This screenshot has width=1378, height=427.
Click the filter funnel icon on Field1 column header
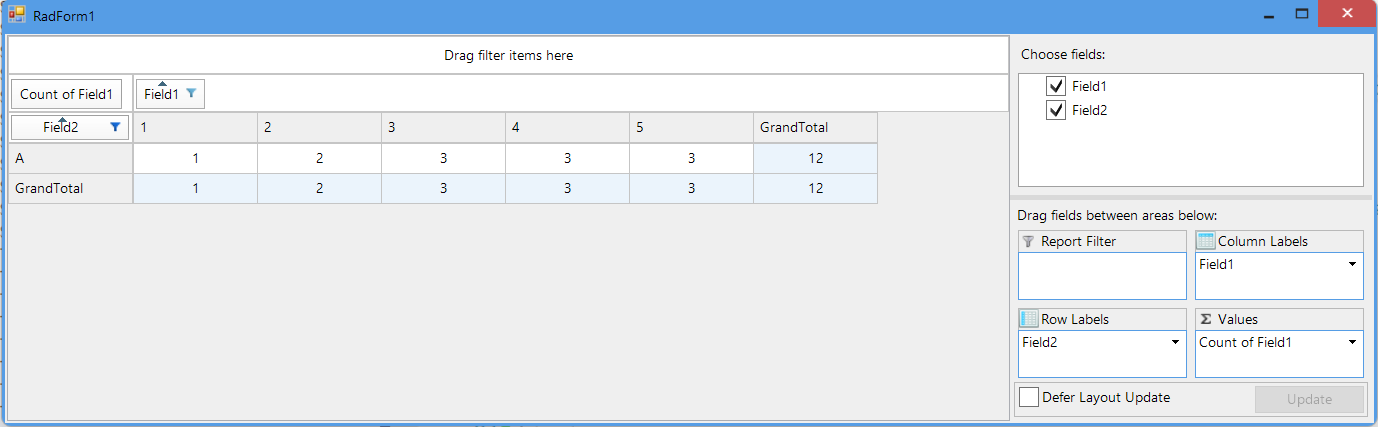point(191,94)
